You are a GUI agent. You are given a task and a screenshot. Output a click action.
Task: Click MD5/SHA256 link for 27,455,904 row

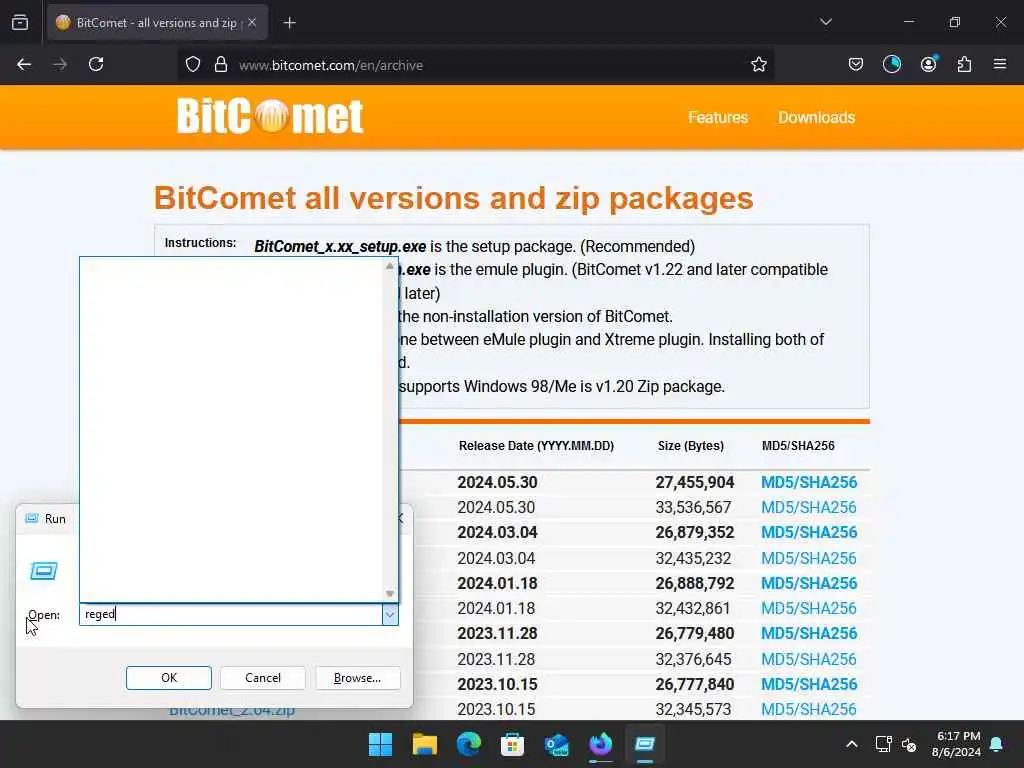tap(809, 483)
